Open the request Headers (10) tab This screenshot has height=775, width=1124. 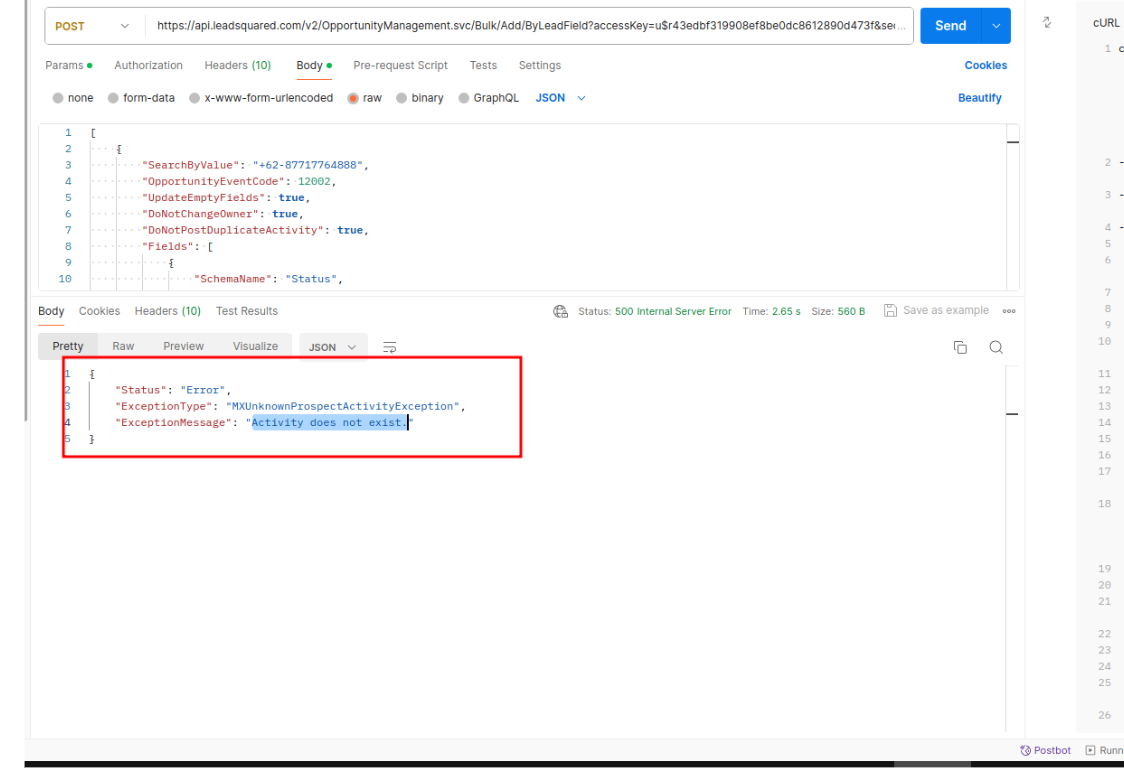[x=237, y=65]
